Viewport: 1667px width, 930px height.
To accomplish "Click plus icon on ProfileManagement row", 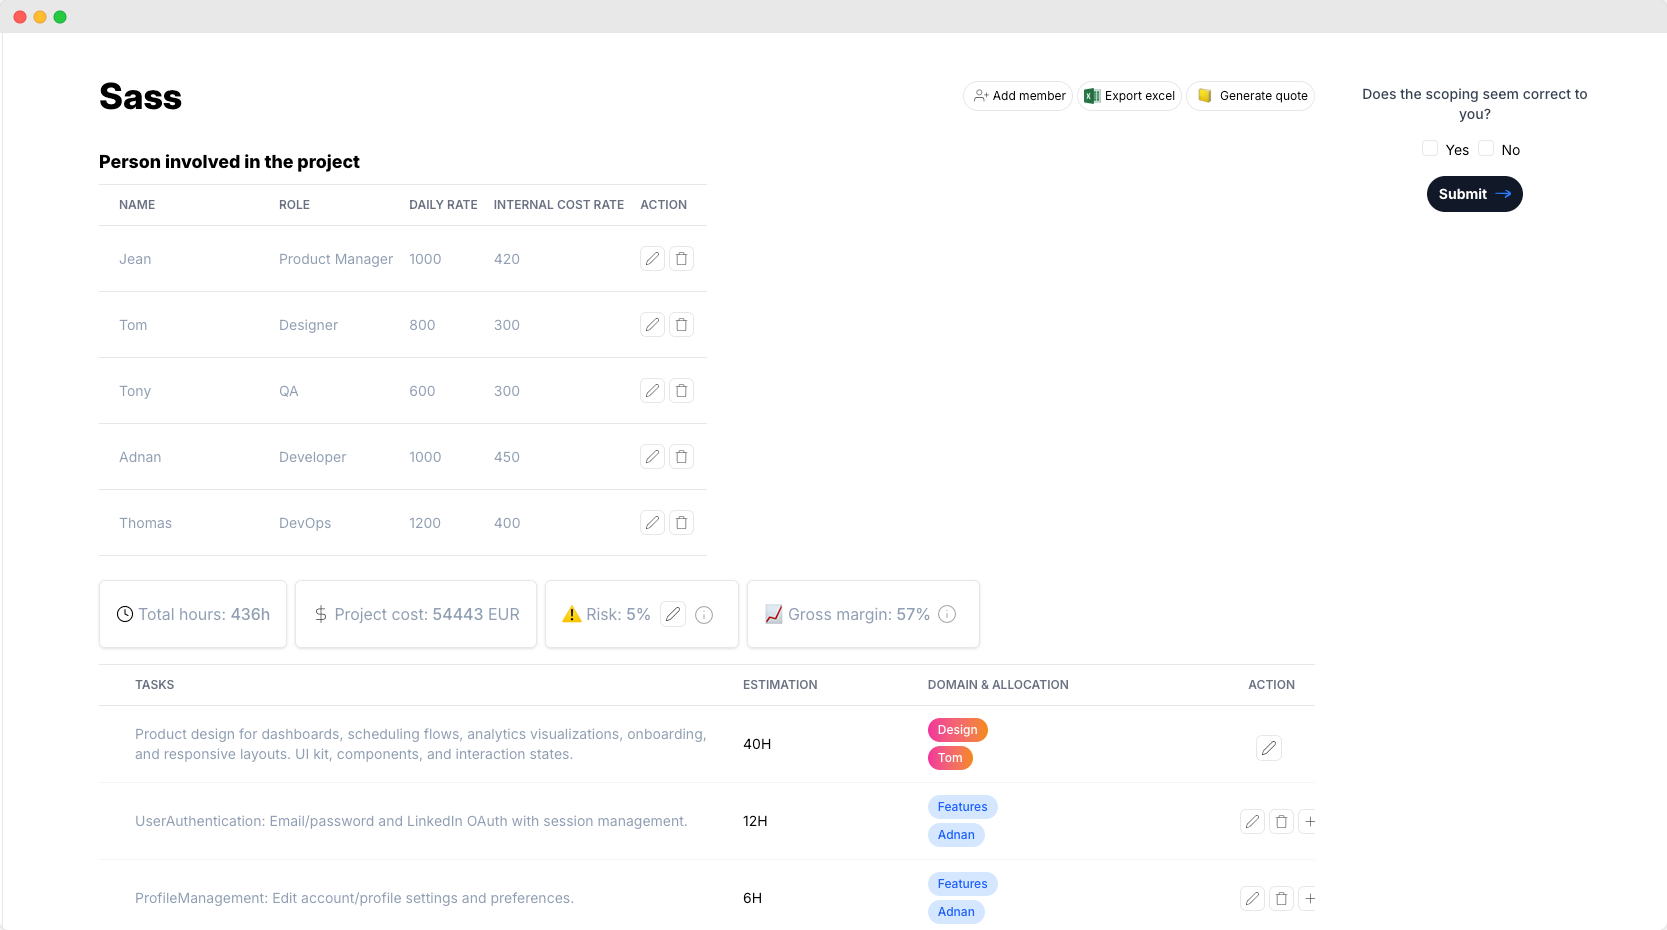I will coord(1309,899).
